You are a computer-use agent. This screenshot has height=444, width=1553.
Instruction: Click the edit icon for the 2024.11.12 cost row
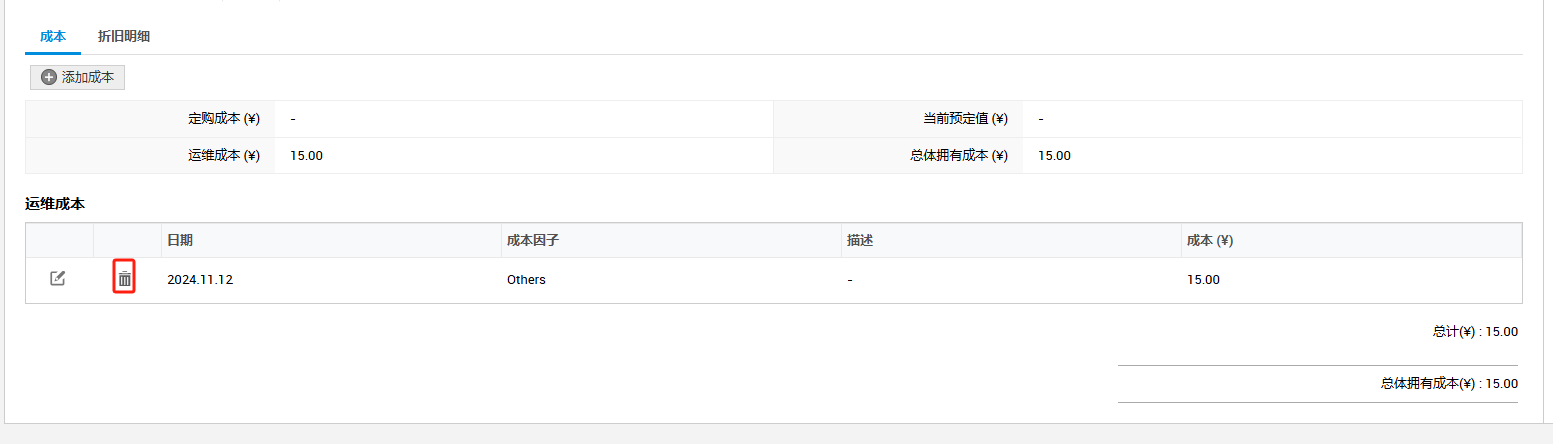point(58,278)
